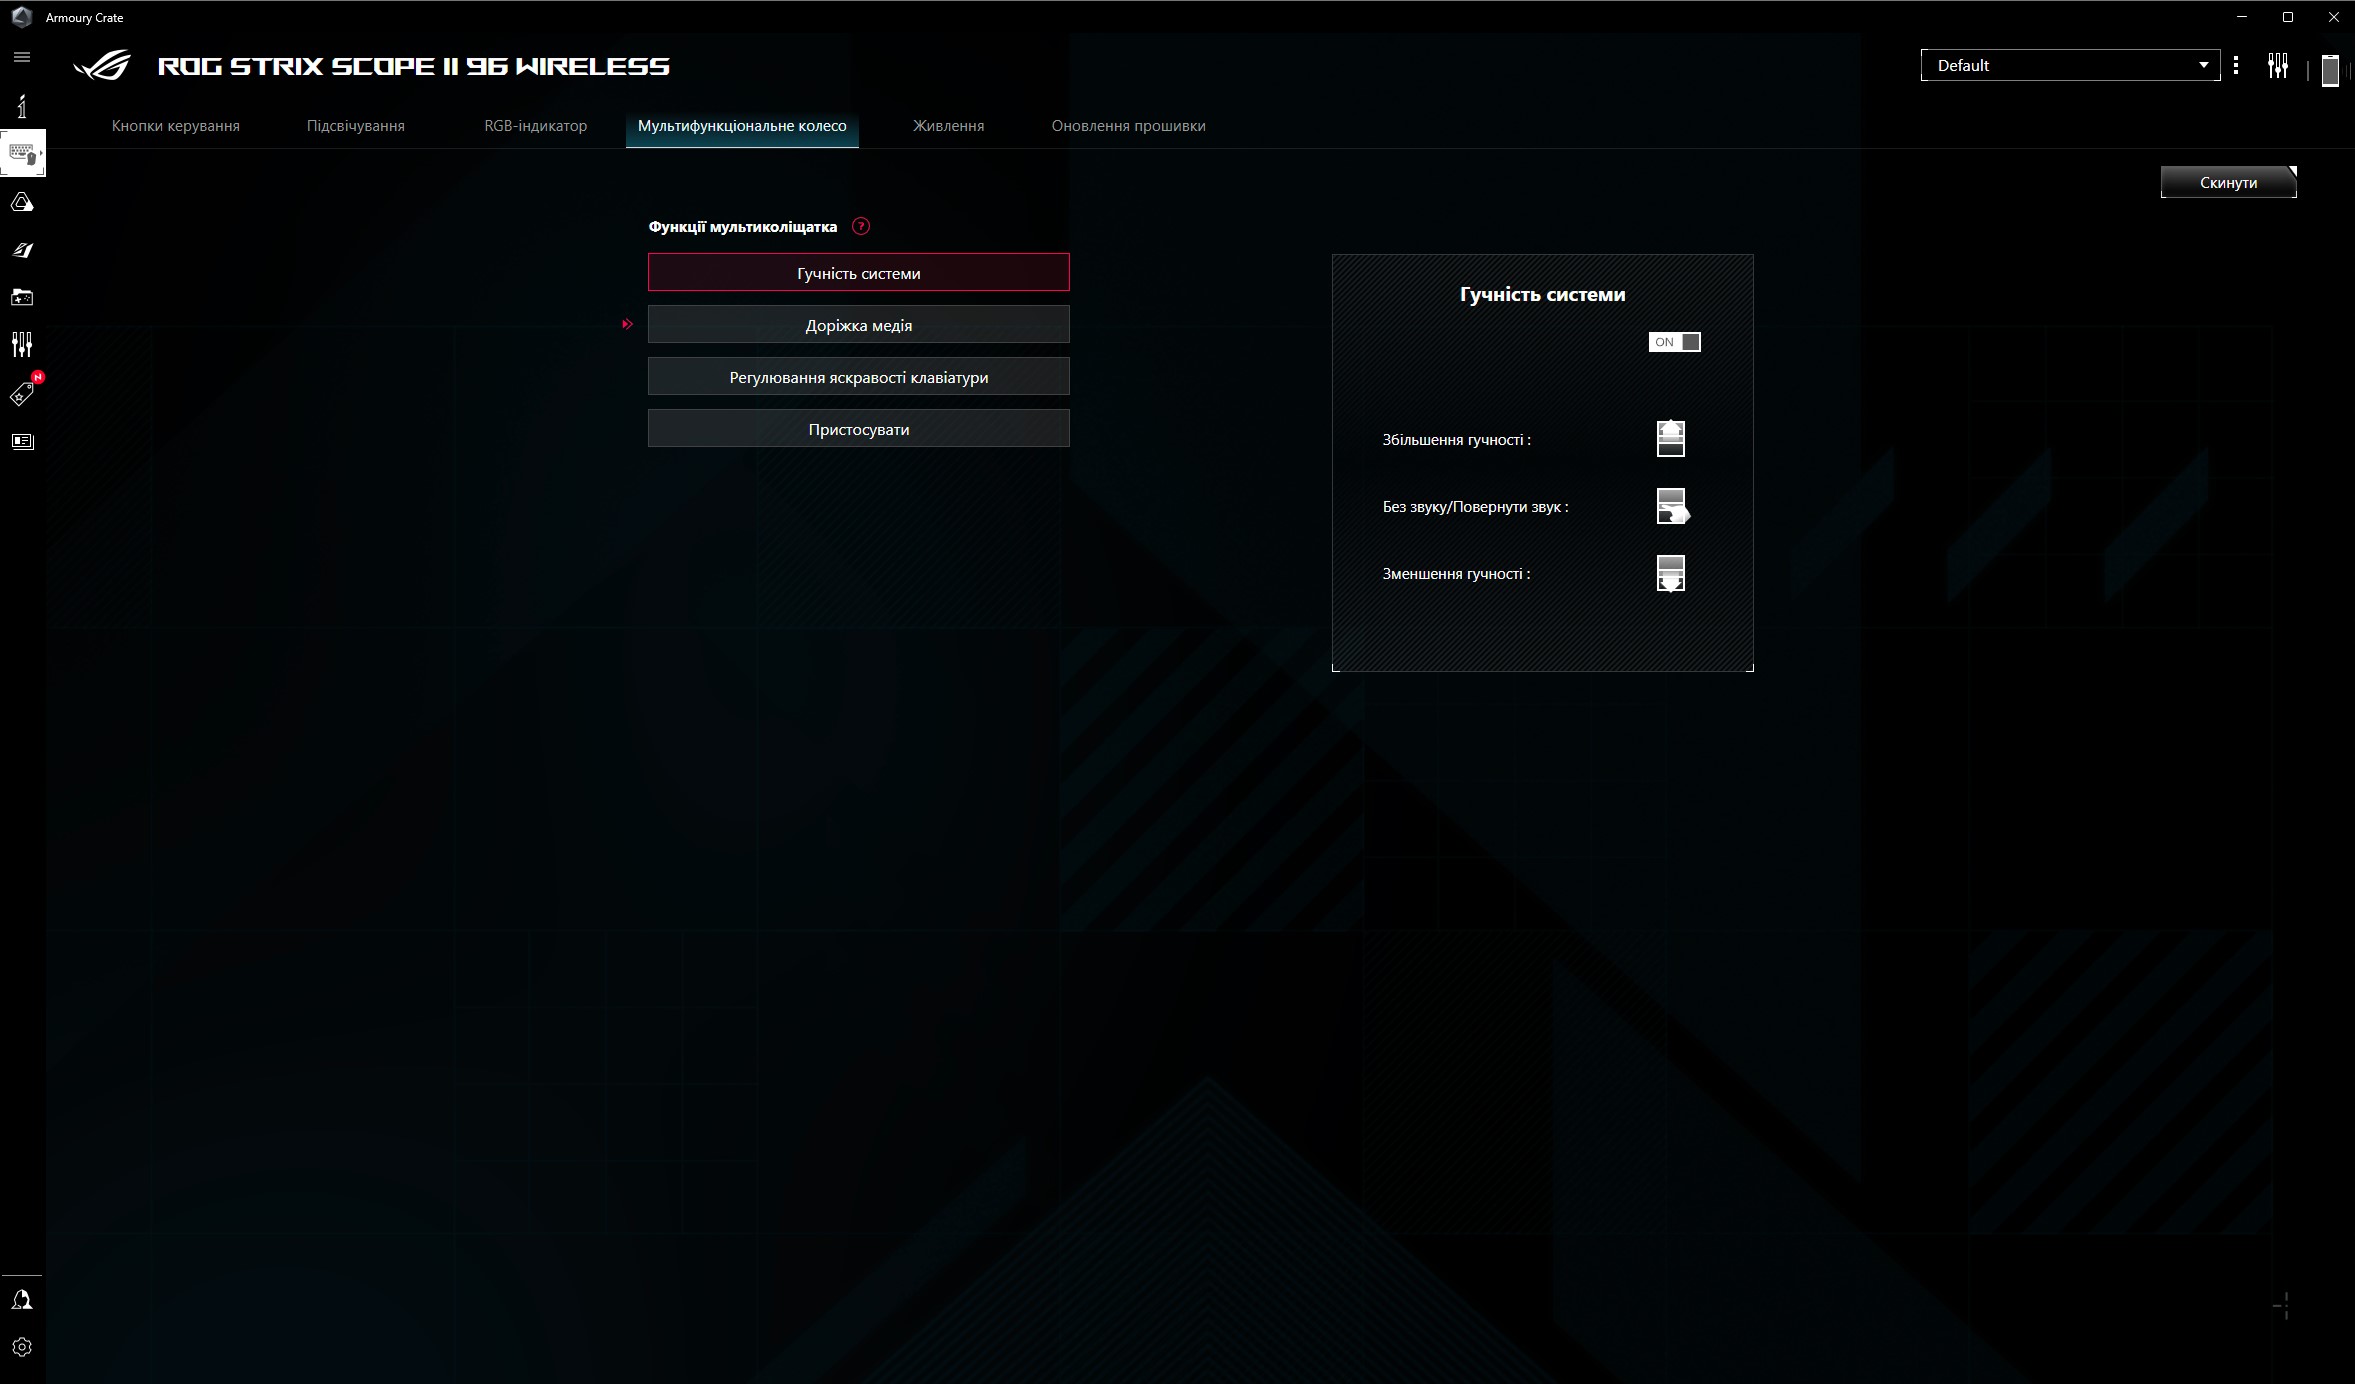The image size is (2355, 1384).
Task: Expand the Default profile dropdown
Action: click(x=2069, y=66)
